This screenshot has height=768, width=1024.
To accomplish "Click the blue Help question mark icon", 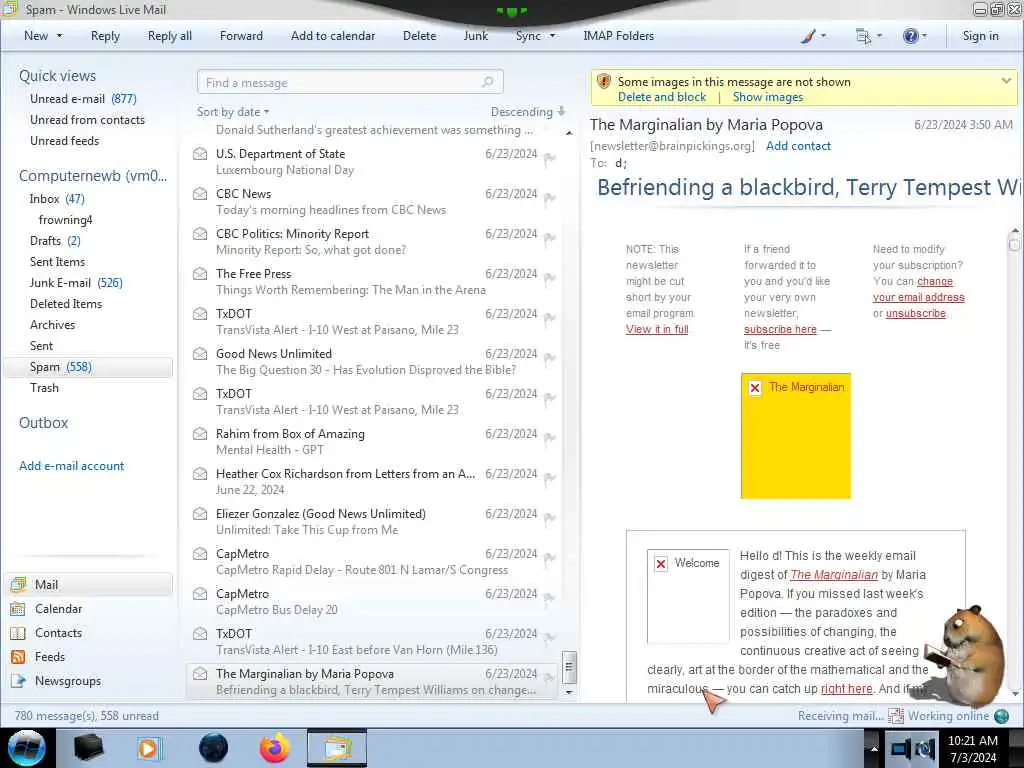I will [910, 36].
